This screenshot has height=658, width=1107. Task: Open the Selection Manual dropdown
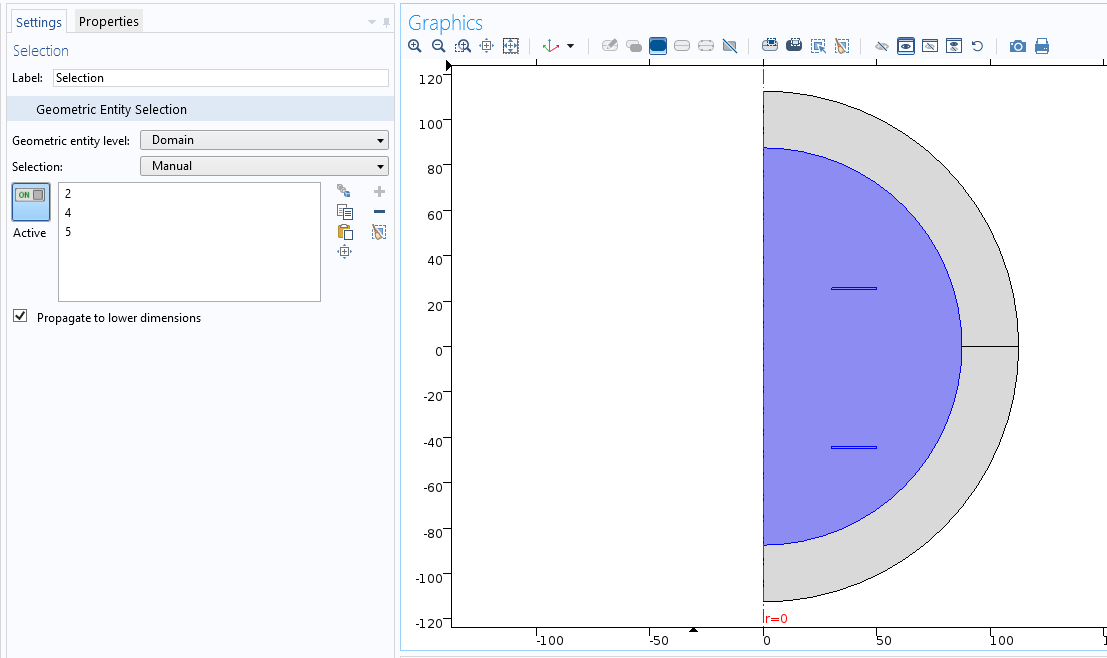[264, 166]
